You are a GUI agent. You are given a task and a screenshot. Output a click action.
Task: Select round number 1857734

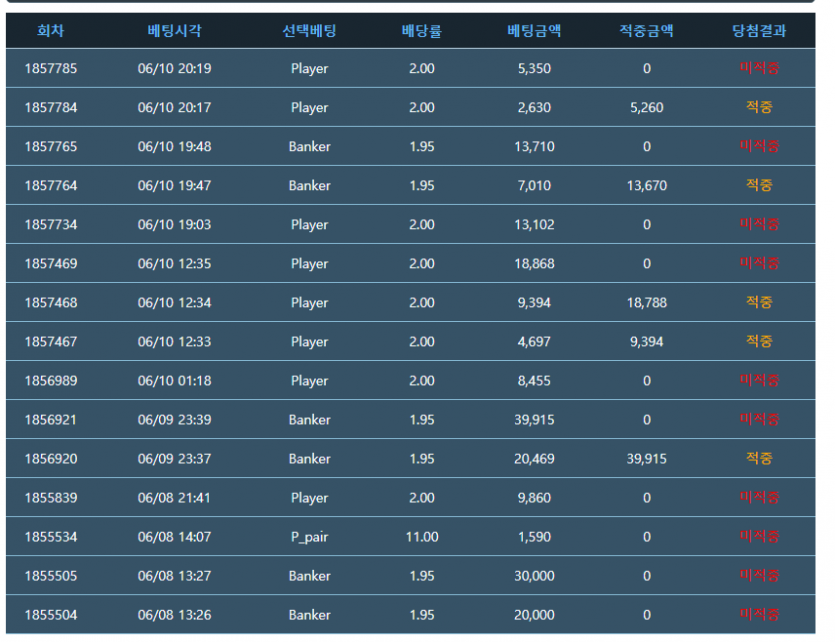(x=51, y=225)
